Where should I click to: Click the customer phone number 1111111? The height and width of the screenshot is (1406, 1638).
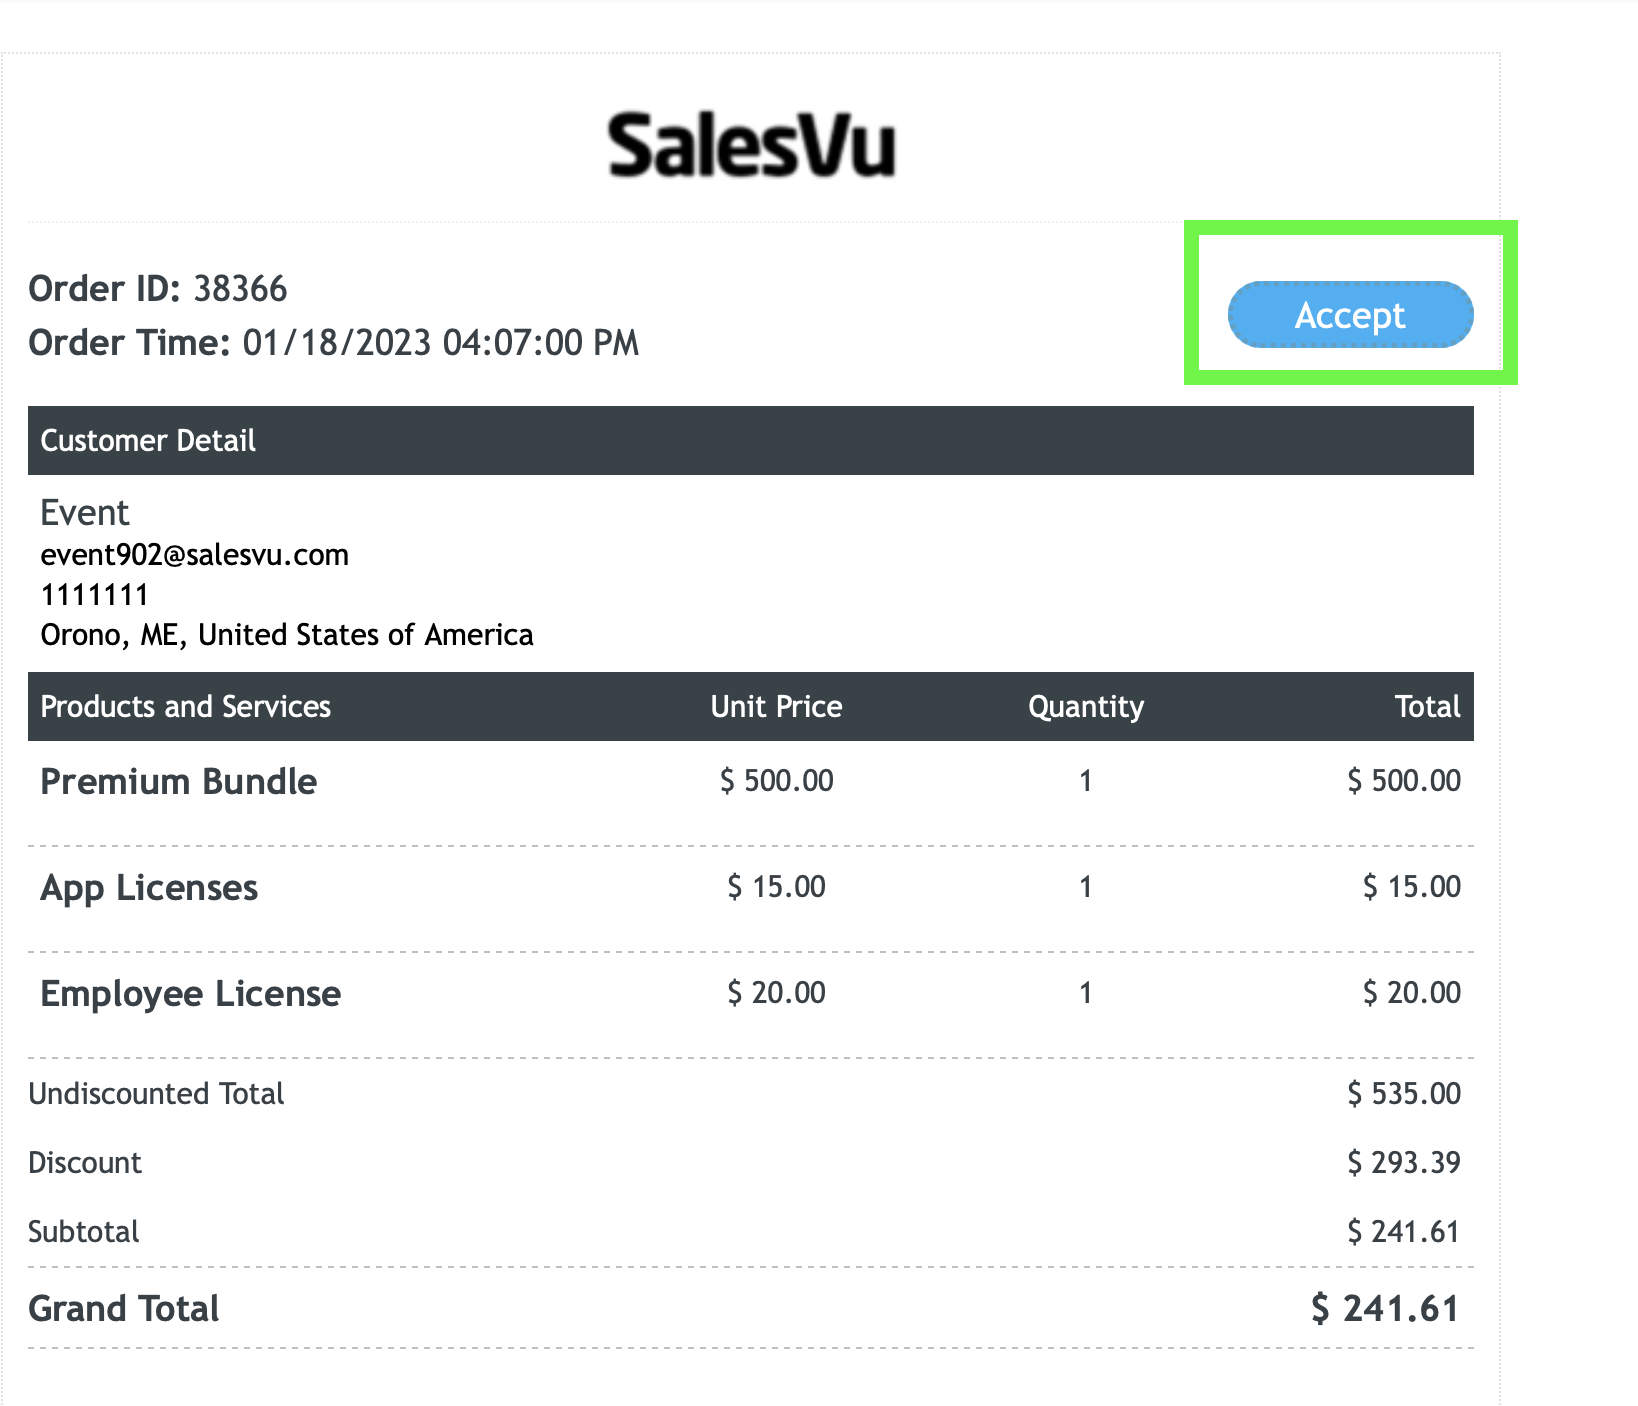click(x=95, y=595)
